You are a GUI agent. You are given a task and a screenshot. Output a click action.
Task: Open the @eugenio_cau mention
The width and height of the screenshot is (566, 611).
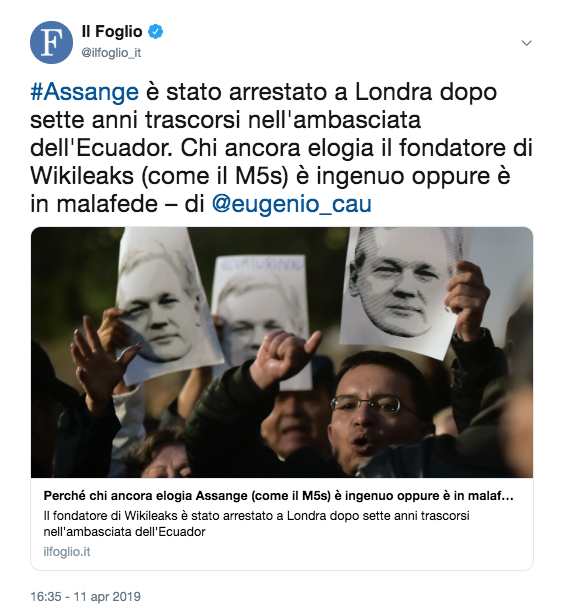click(291, 205)
